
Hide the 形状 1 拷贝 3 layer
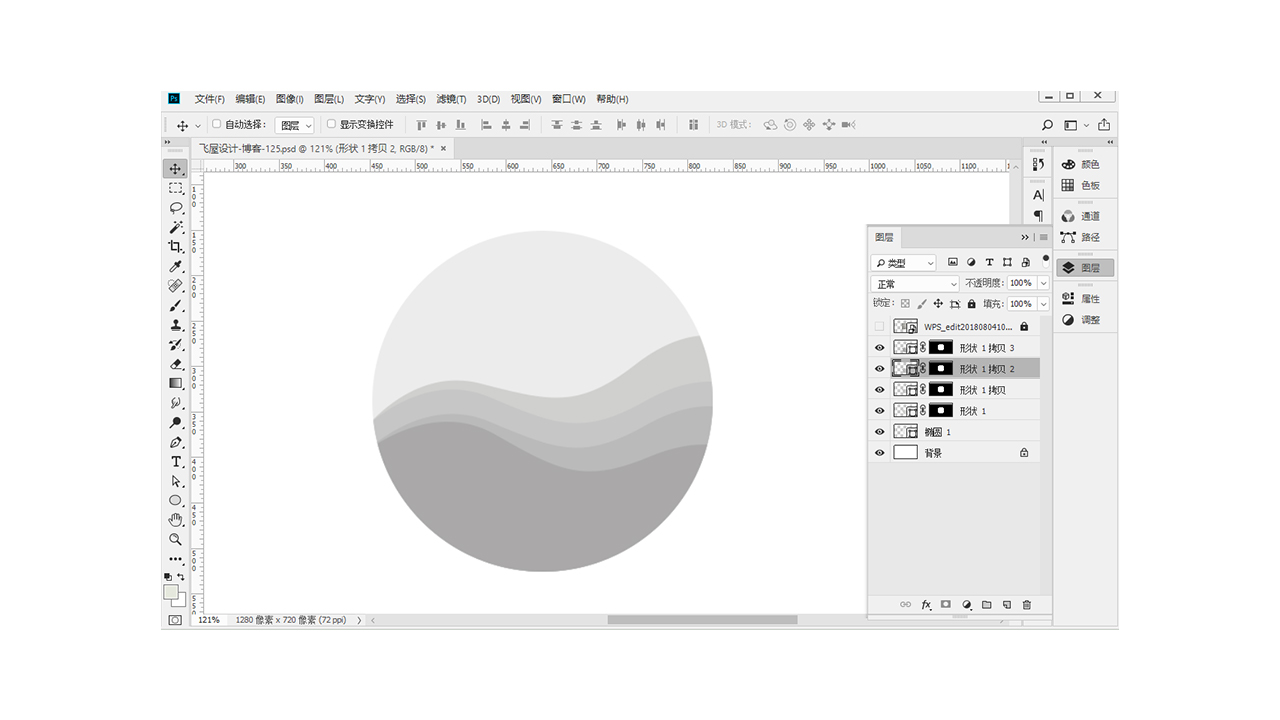click(x=880, y=348)
